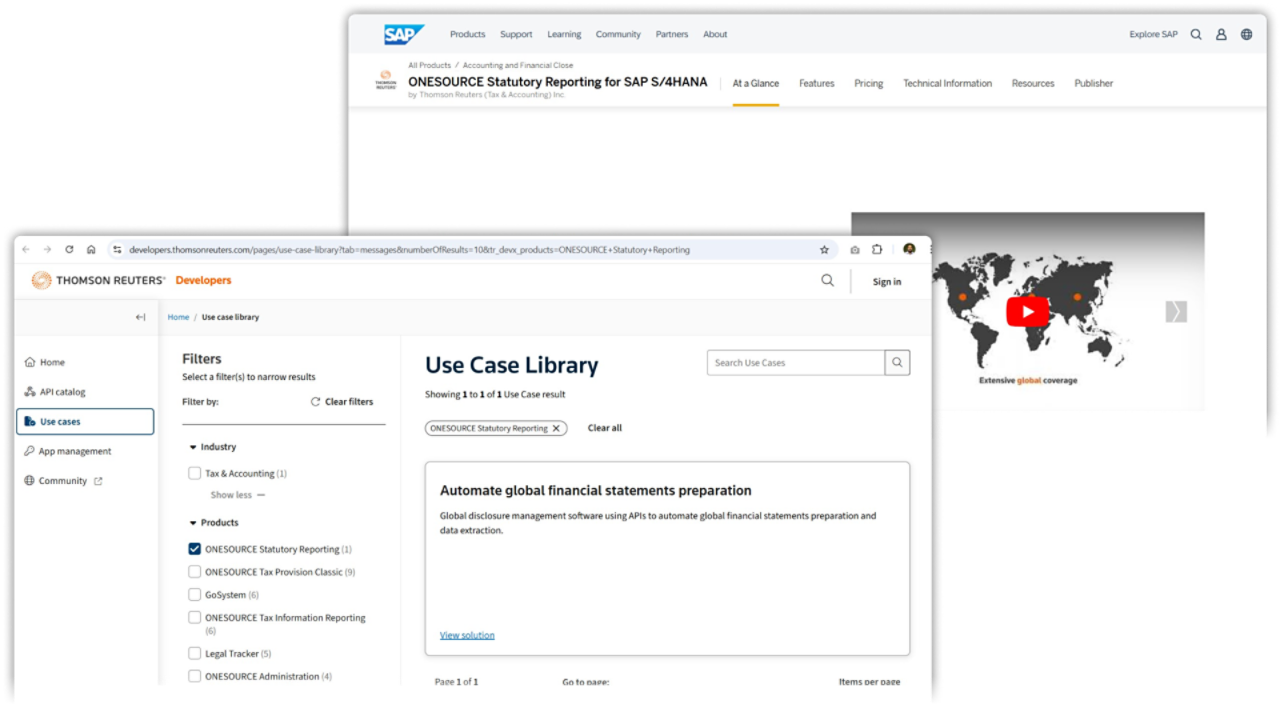The image size is (1280, 720).
Task: Click the SAP logo
Action: (404, 35)
